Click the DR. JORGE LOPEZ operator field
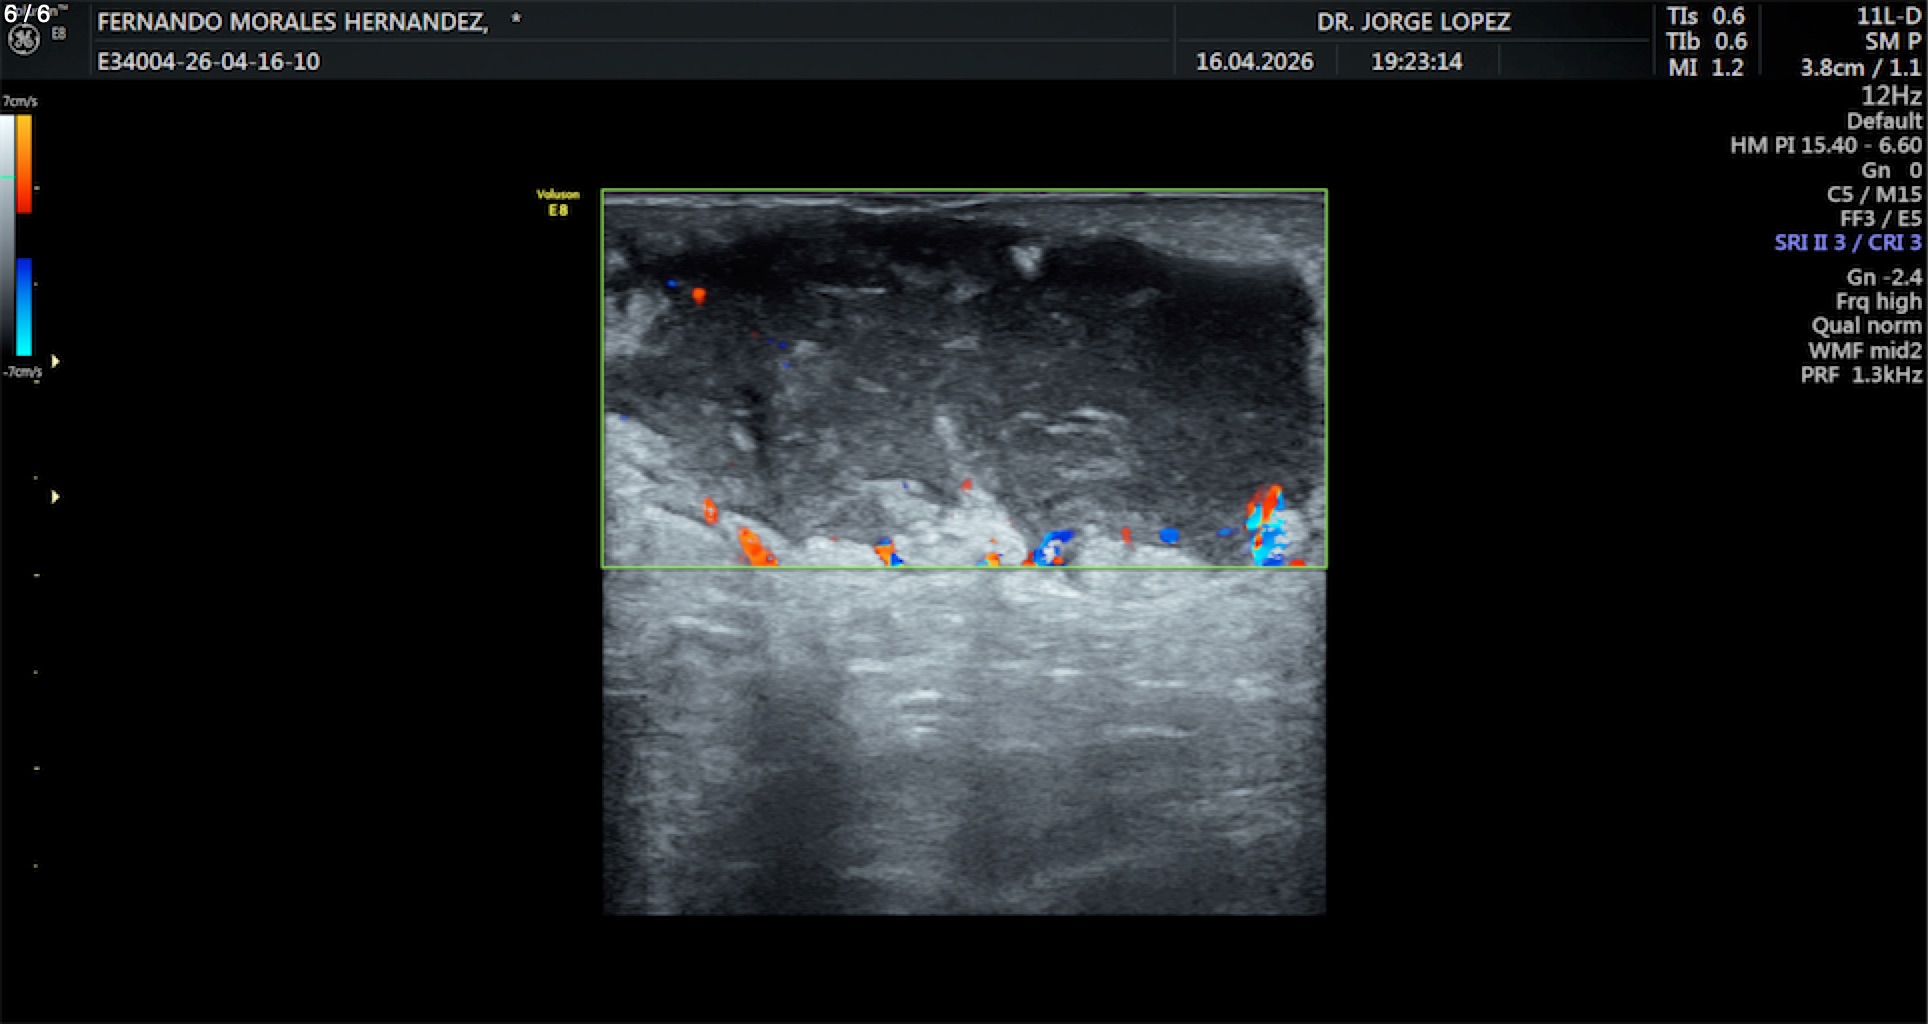 click(x=1413, y=22)
